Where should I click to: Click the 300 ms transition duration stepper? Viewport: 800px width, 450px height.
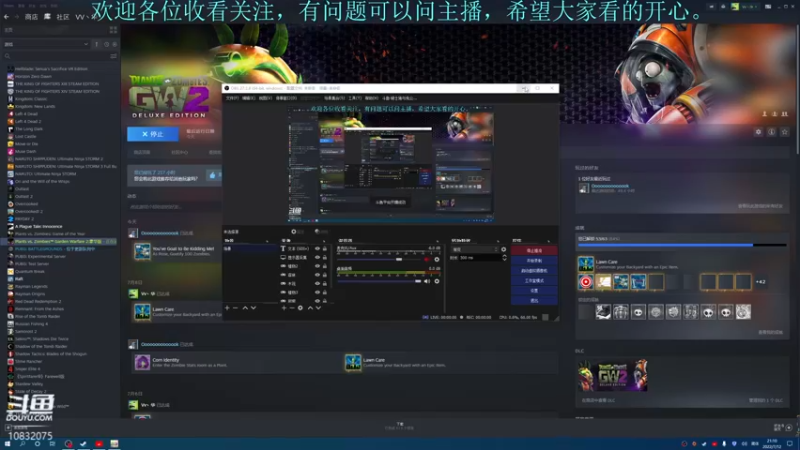[505, 258]
